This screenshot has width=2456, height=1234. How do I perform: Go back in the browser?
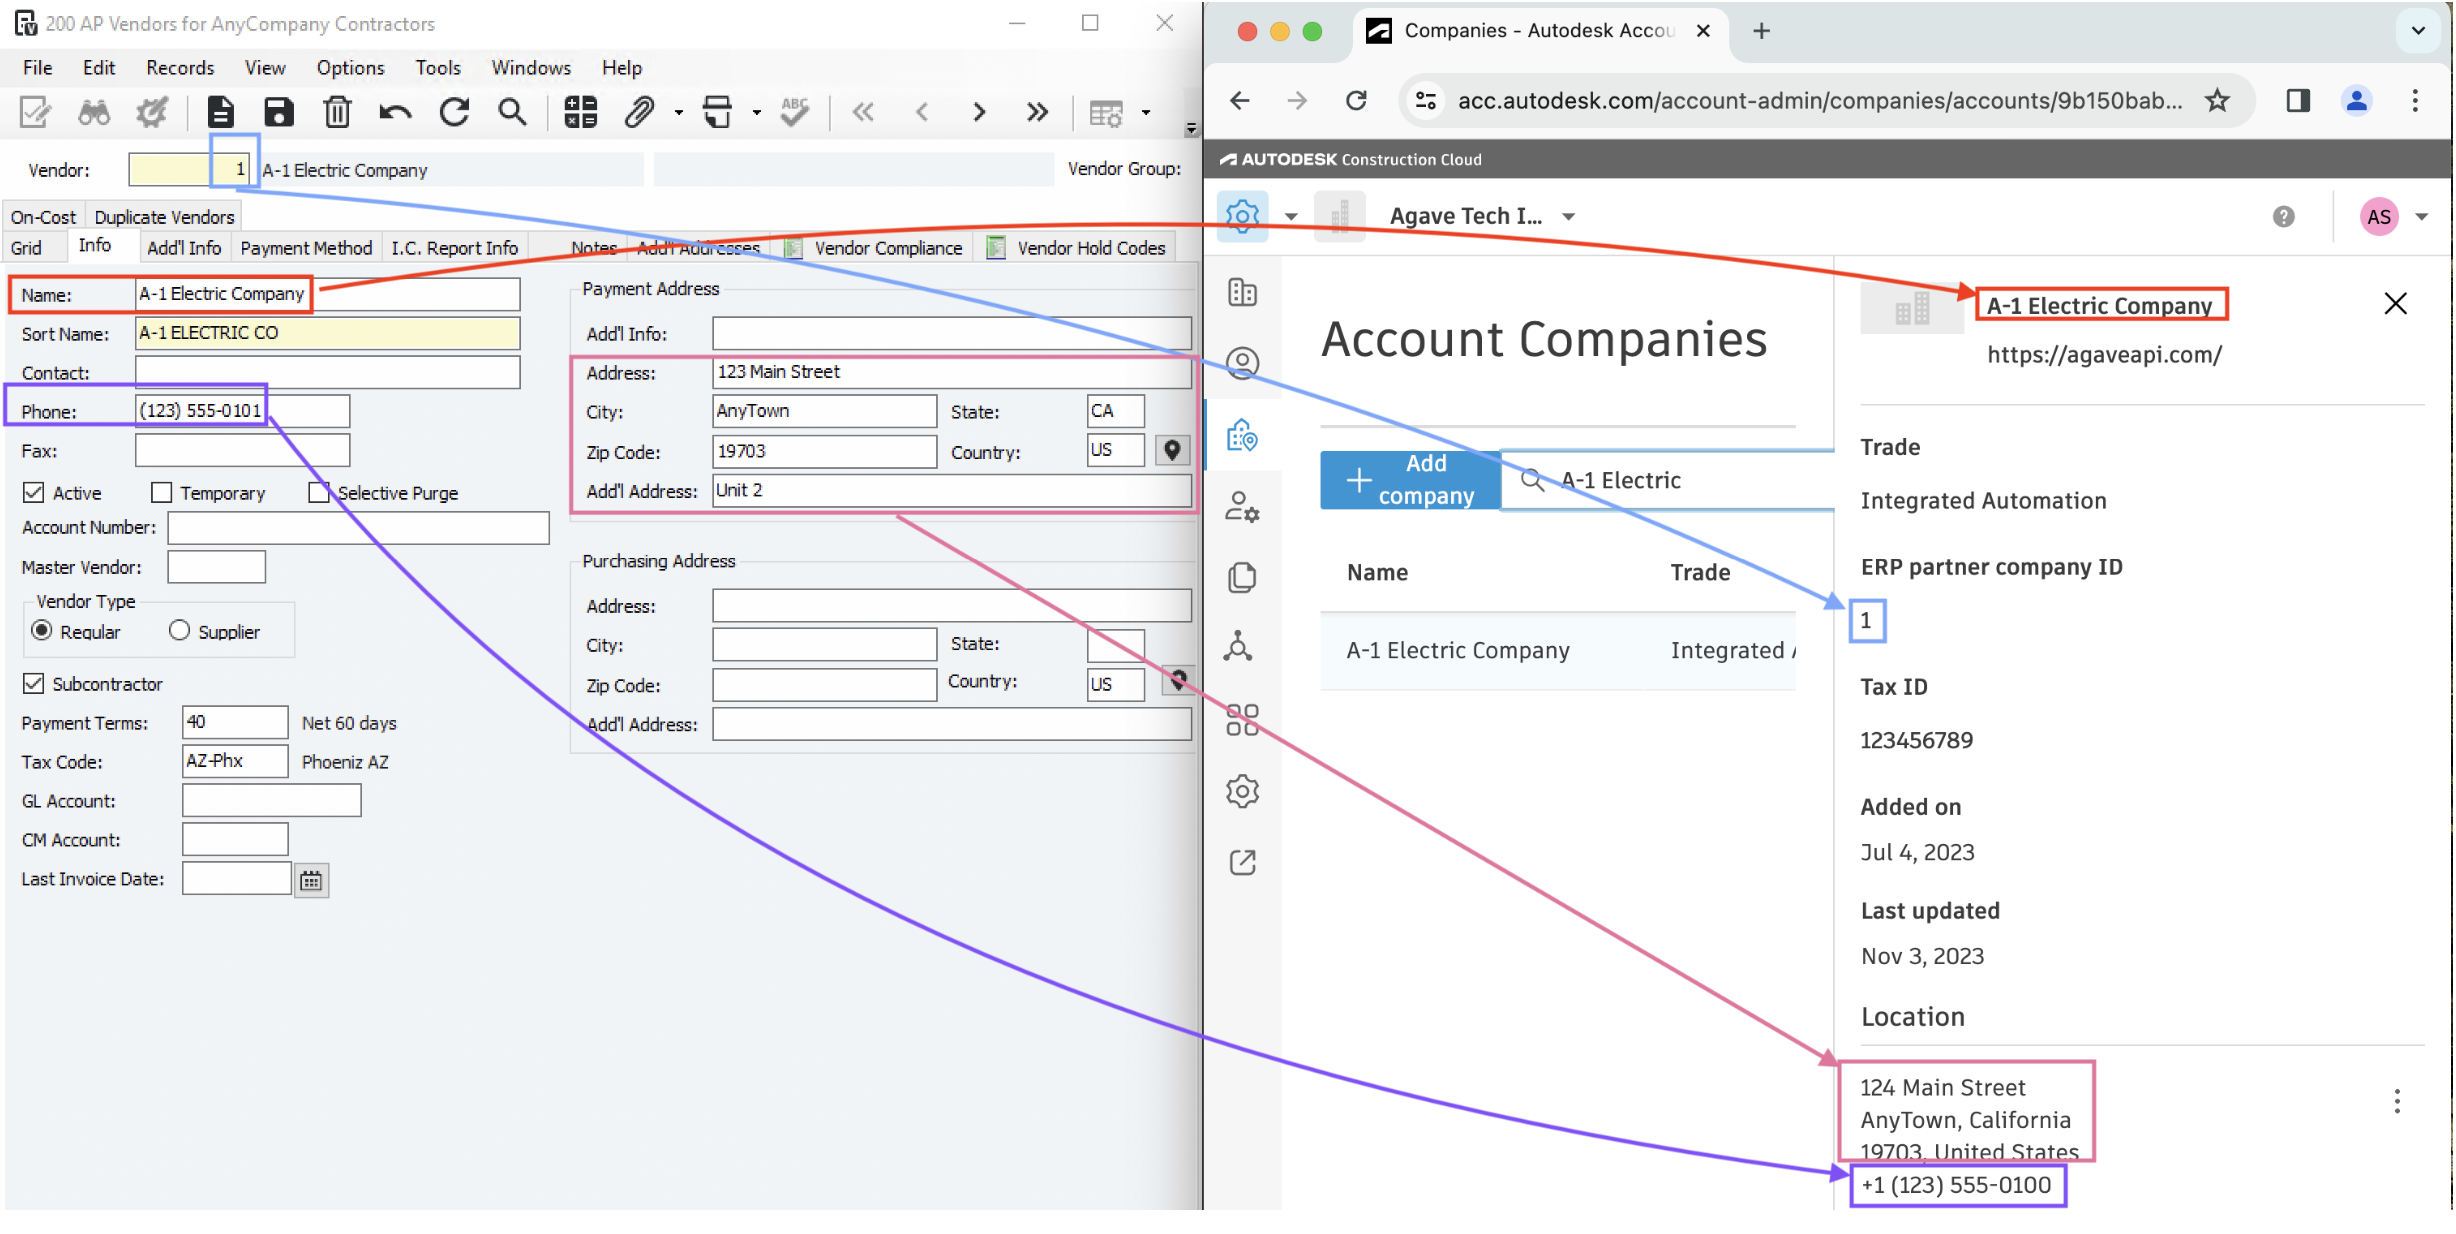pos(1240,100)
